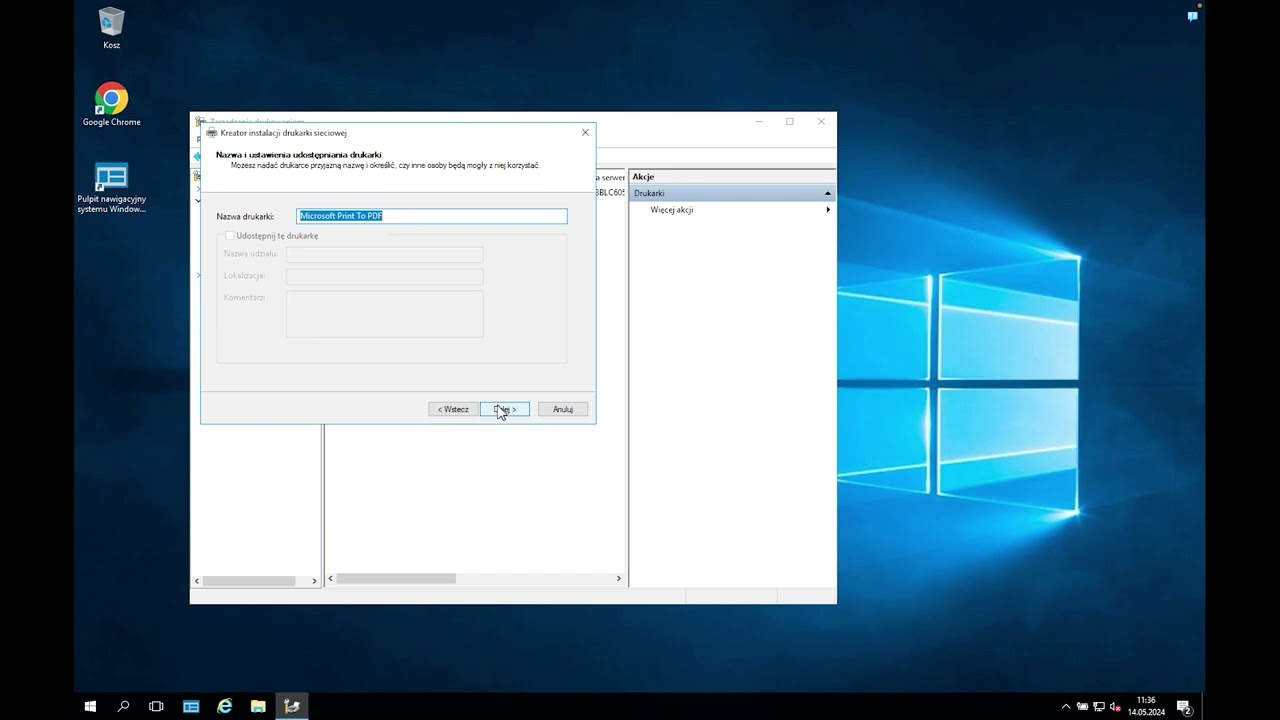The image size is (1280, 720).
Task: Click the Nazwa drukarki input field
Action: pos(432,216)
